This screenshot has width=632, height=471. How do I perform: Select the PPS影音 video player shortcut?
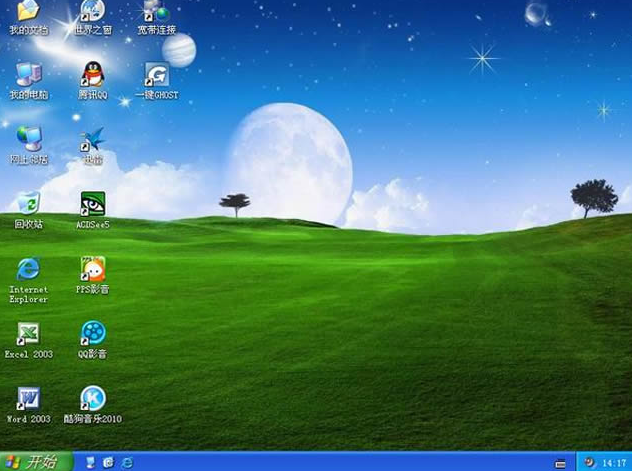pyautogui.click(x=93, y=269)
